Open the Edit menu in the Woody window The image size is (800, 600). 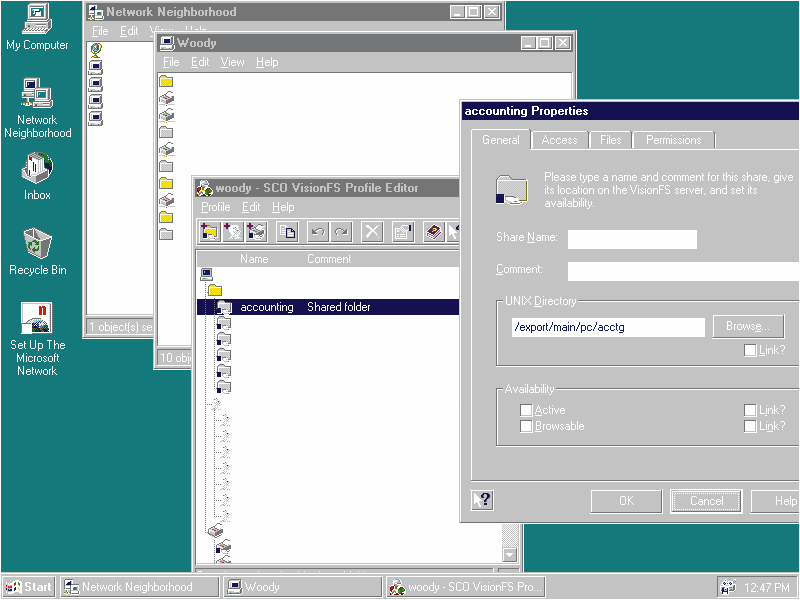(x=200, y=62)
